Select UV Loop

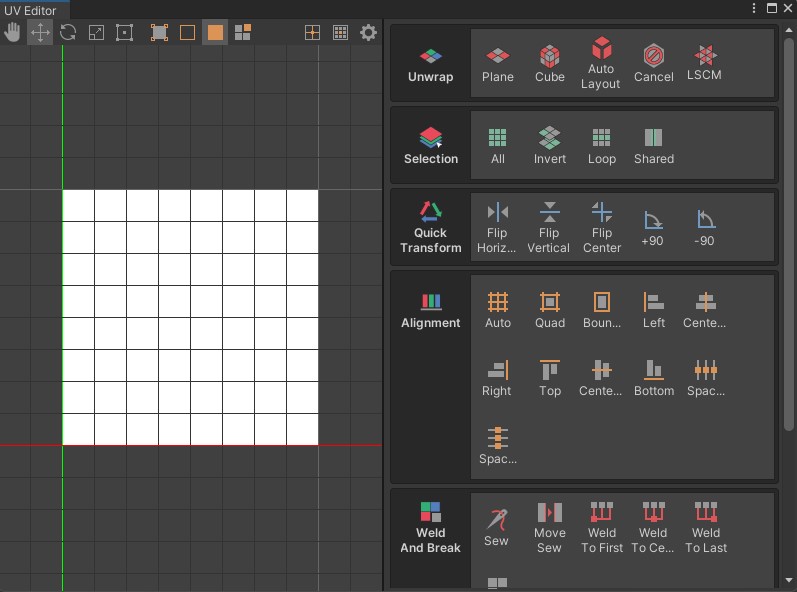[x=602, y=146]
